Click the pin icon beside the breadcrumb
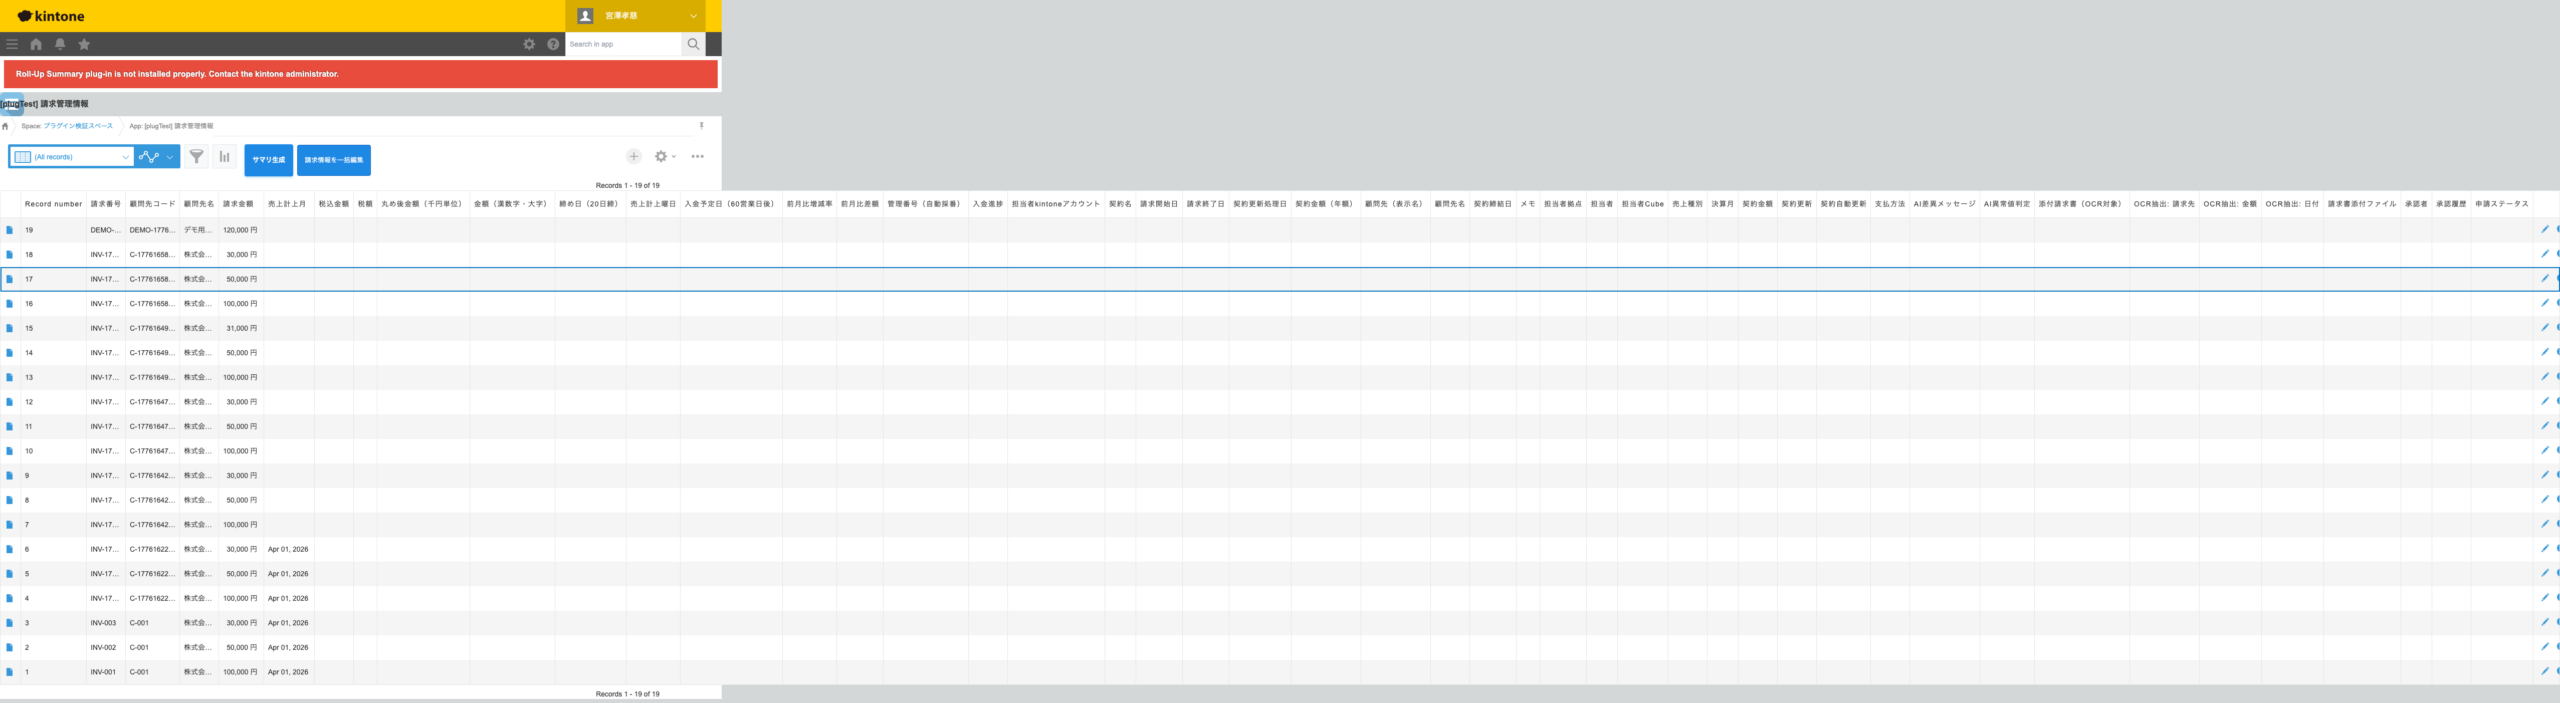This screenshot has width=2560, height=703. tap(701, 126)
